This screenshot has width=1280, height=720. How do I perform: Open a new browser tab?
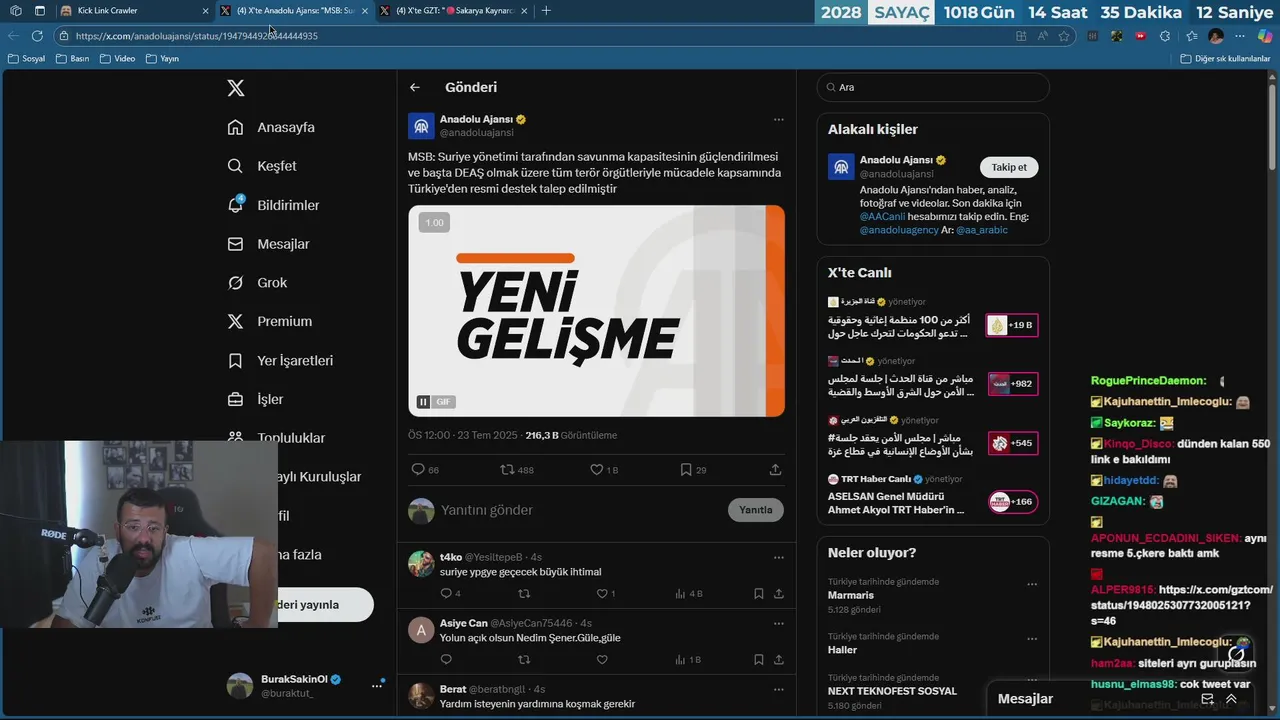click(546, 10)
